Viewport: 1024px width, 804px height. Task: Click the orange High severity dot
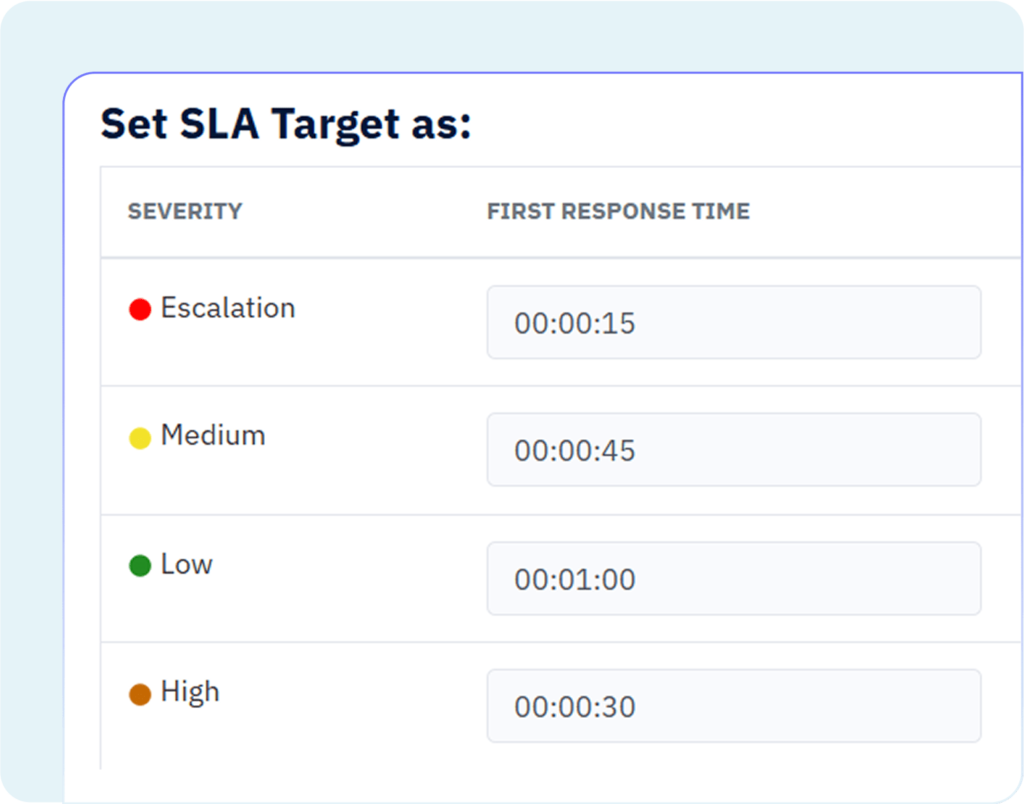140,694
